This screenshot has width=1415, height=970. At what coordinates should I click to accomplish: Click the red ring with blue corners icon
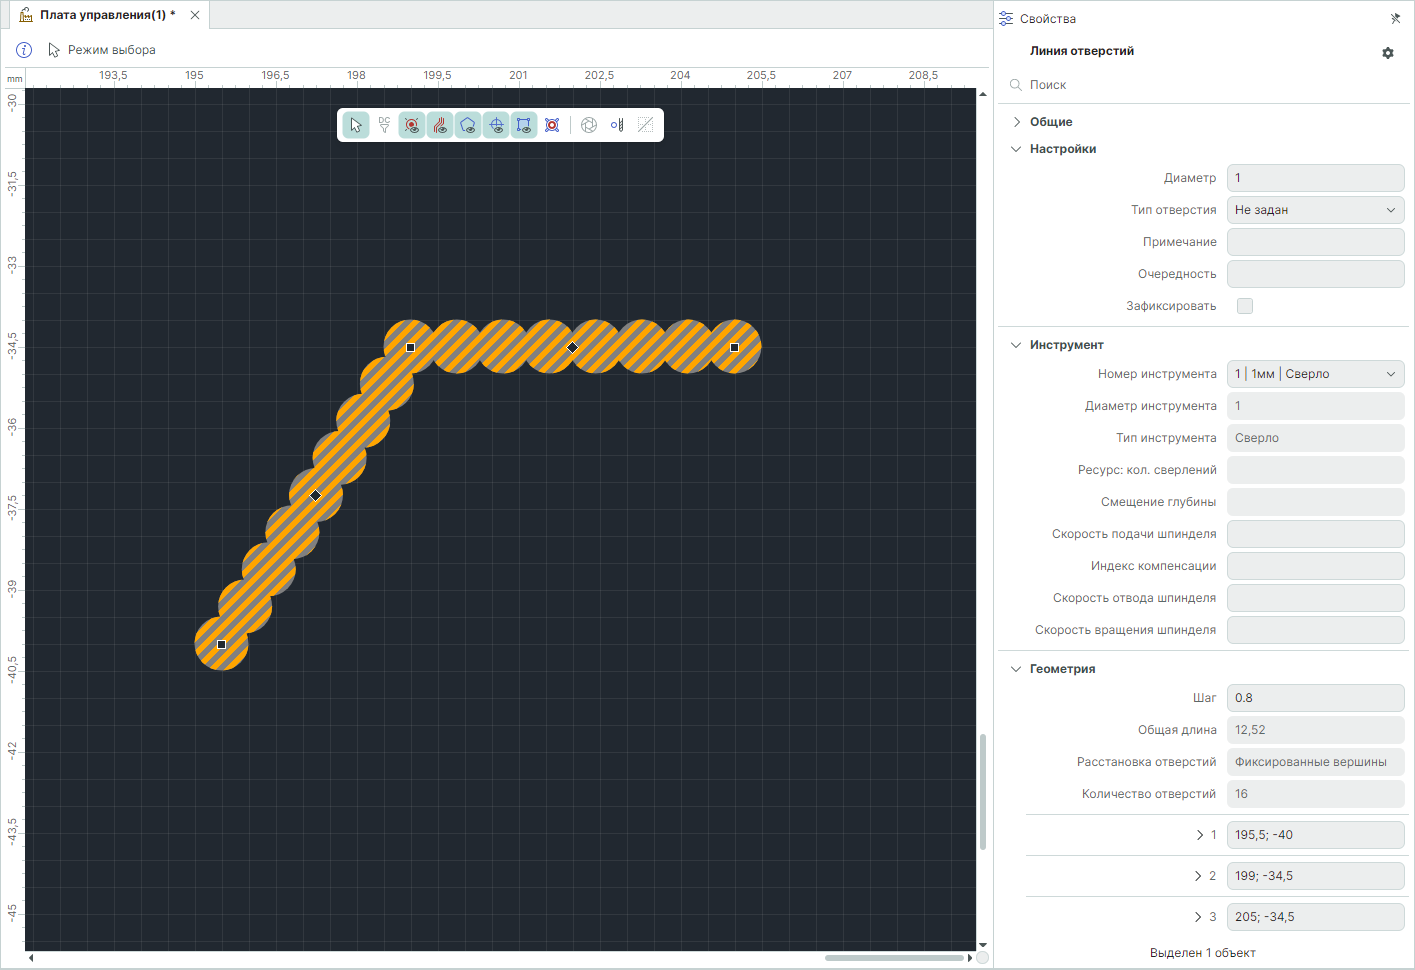click(x=552, y=125)
